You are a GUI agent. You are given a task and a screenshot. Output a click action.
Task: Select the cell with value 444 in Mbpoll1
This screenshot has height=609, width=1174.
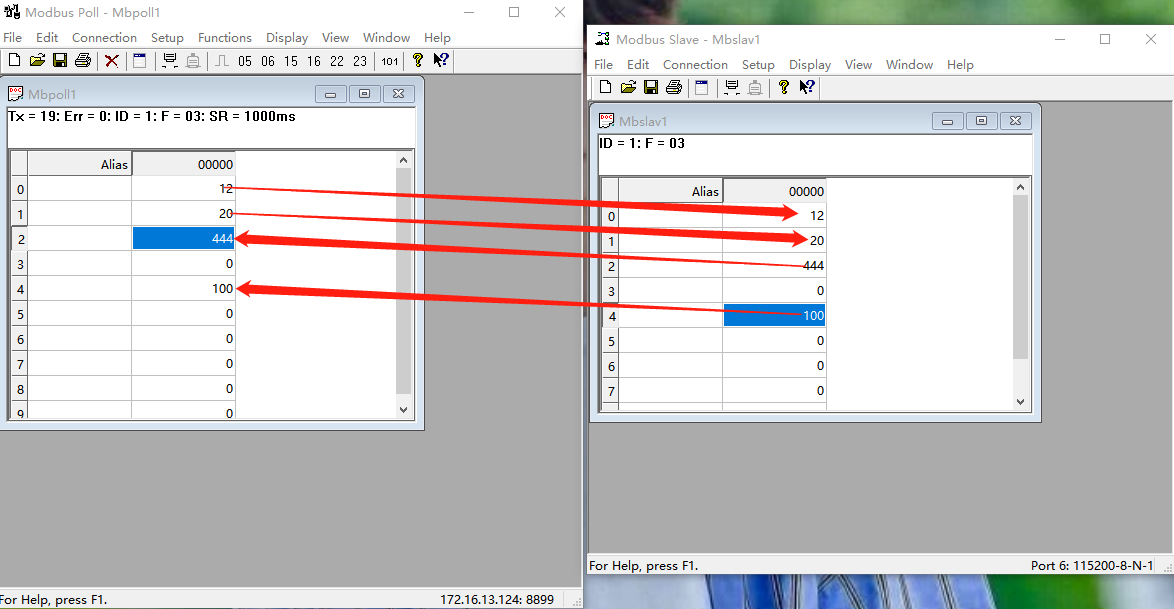point(183,239)
